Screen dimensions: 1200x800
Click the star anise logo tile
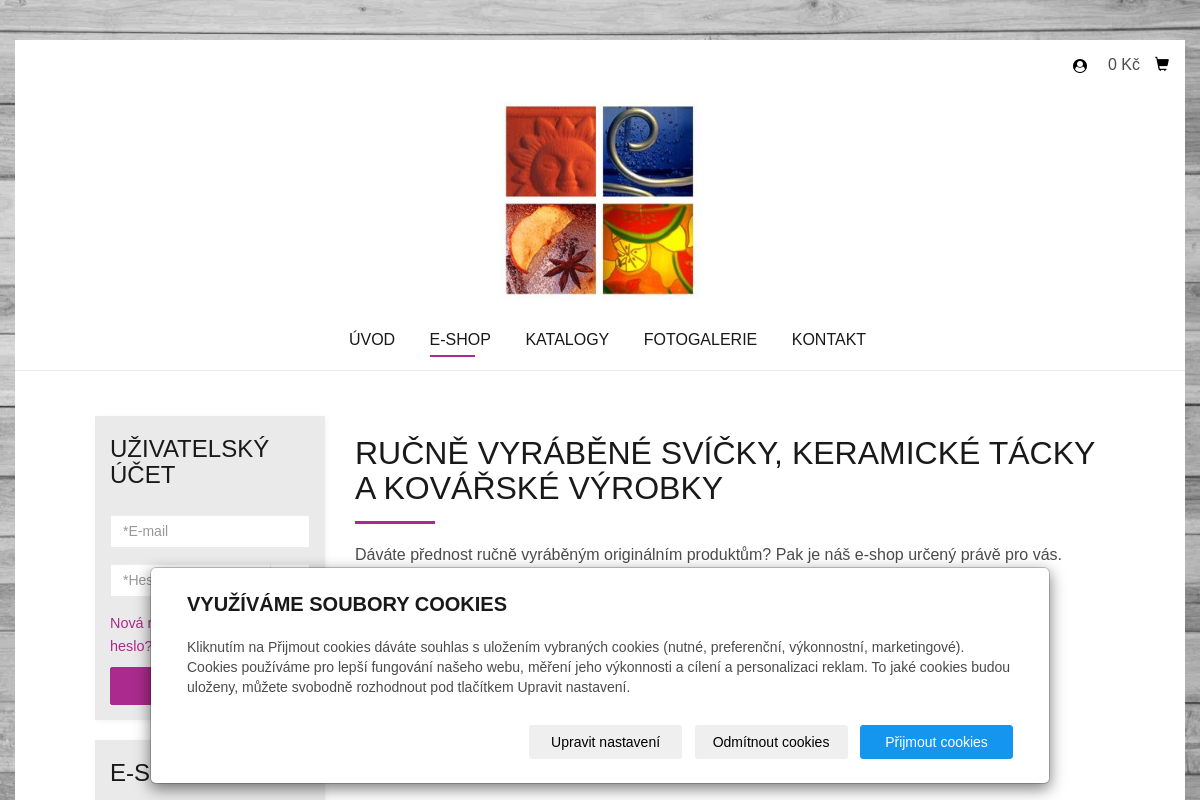coord(551,249)
